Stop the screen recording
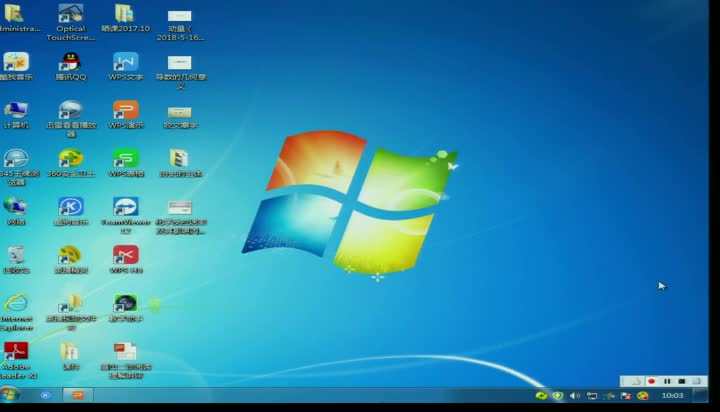Screen dimensions: 720x412 [x=682, y=381]
